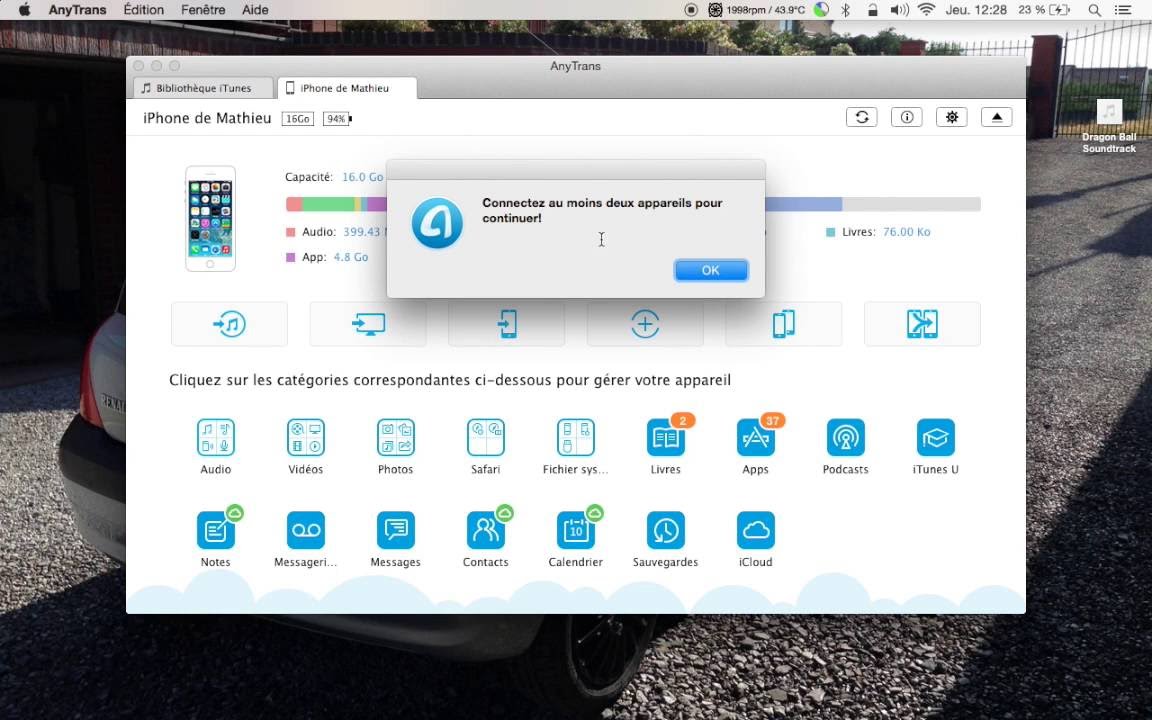The width and height of the screenshot is (1152, 720).
Task: Click the Capacité 16.0 Go value
Action: point(362,177)
